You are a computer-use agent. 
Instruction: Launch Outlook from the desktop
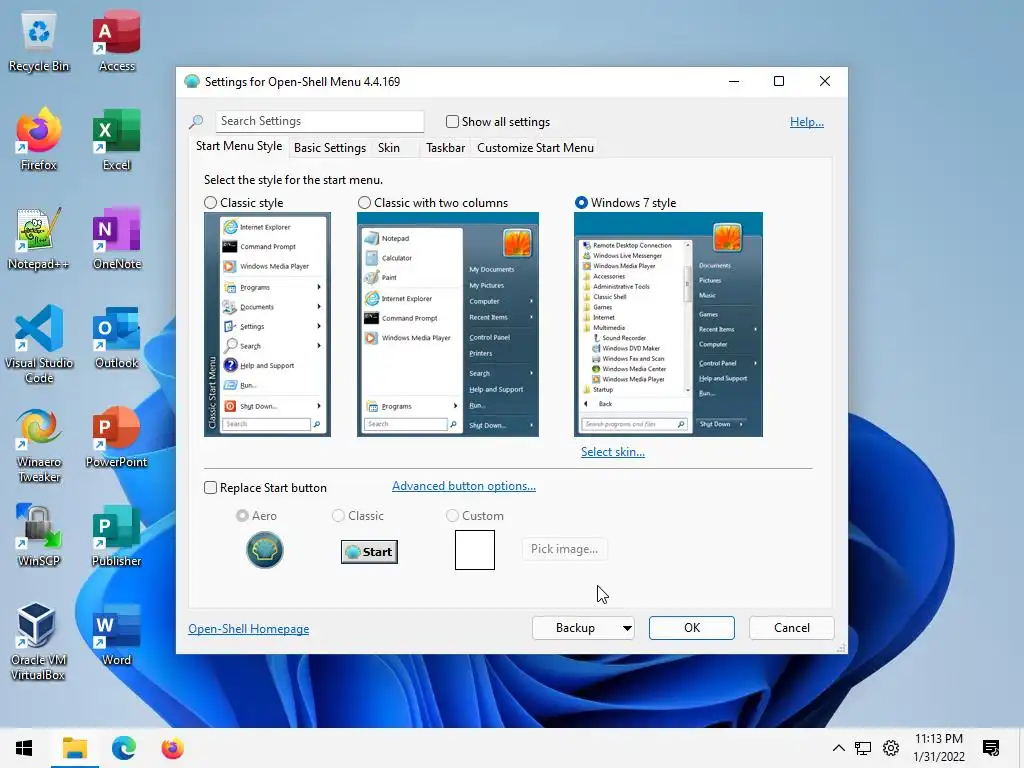tap(117, 338)
